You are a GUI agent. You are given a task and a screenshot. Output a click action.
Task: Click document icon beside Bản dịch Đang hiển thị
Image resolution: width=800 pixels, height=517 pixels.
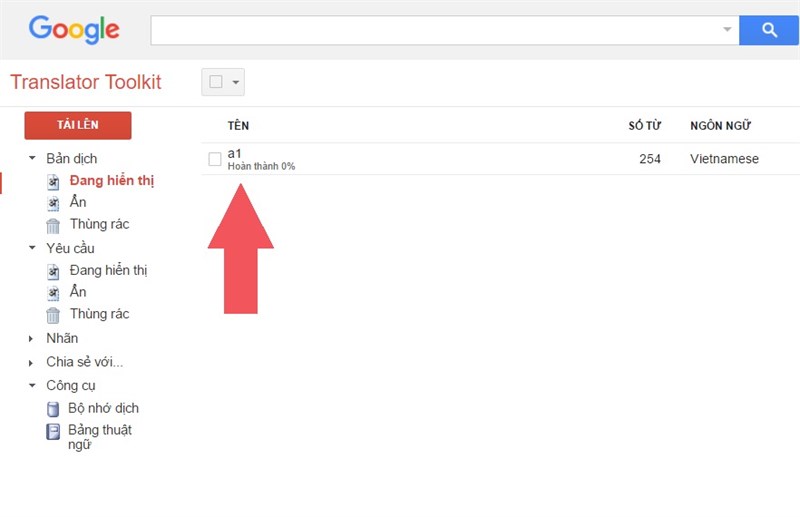[x=54, y=181]
